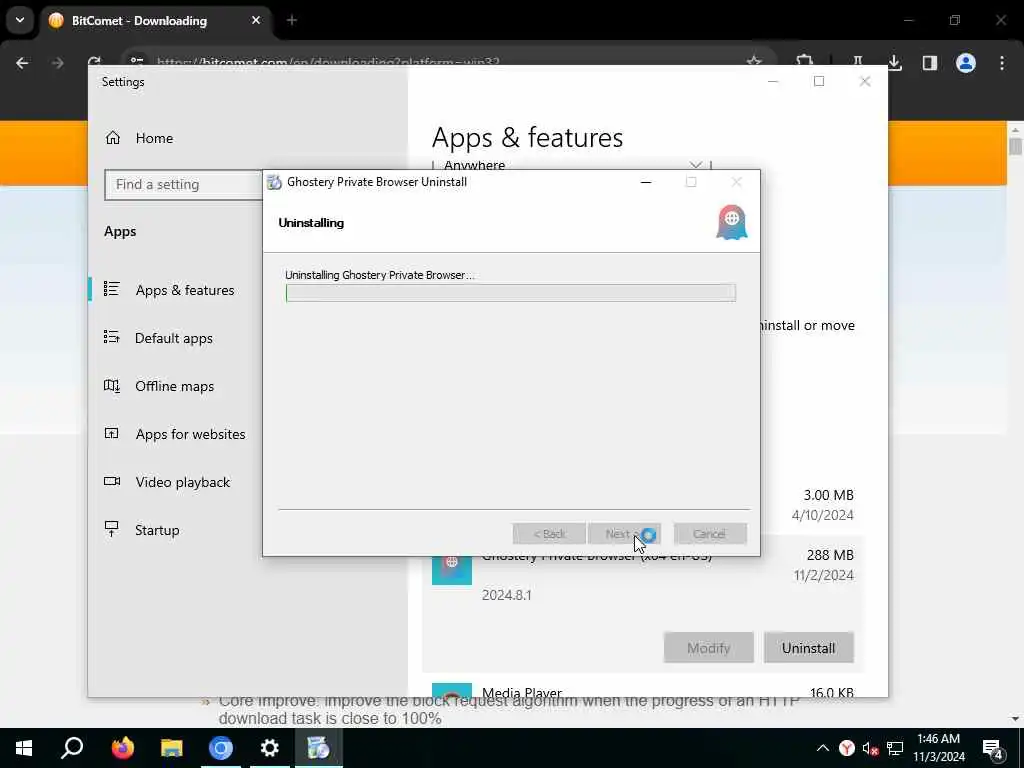Click the disabled Back button in uninstaller
Viewport: 1024px width, 768px height.
click(549, 534)
